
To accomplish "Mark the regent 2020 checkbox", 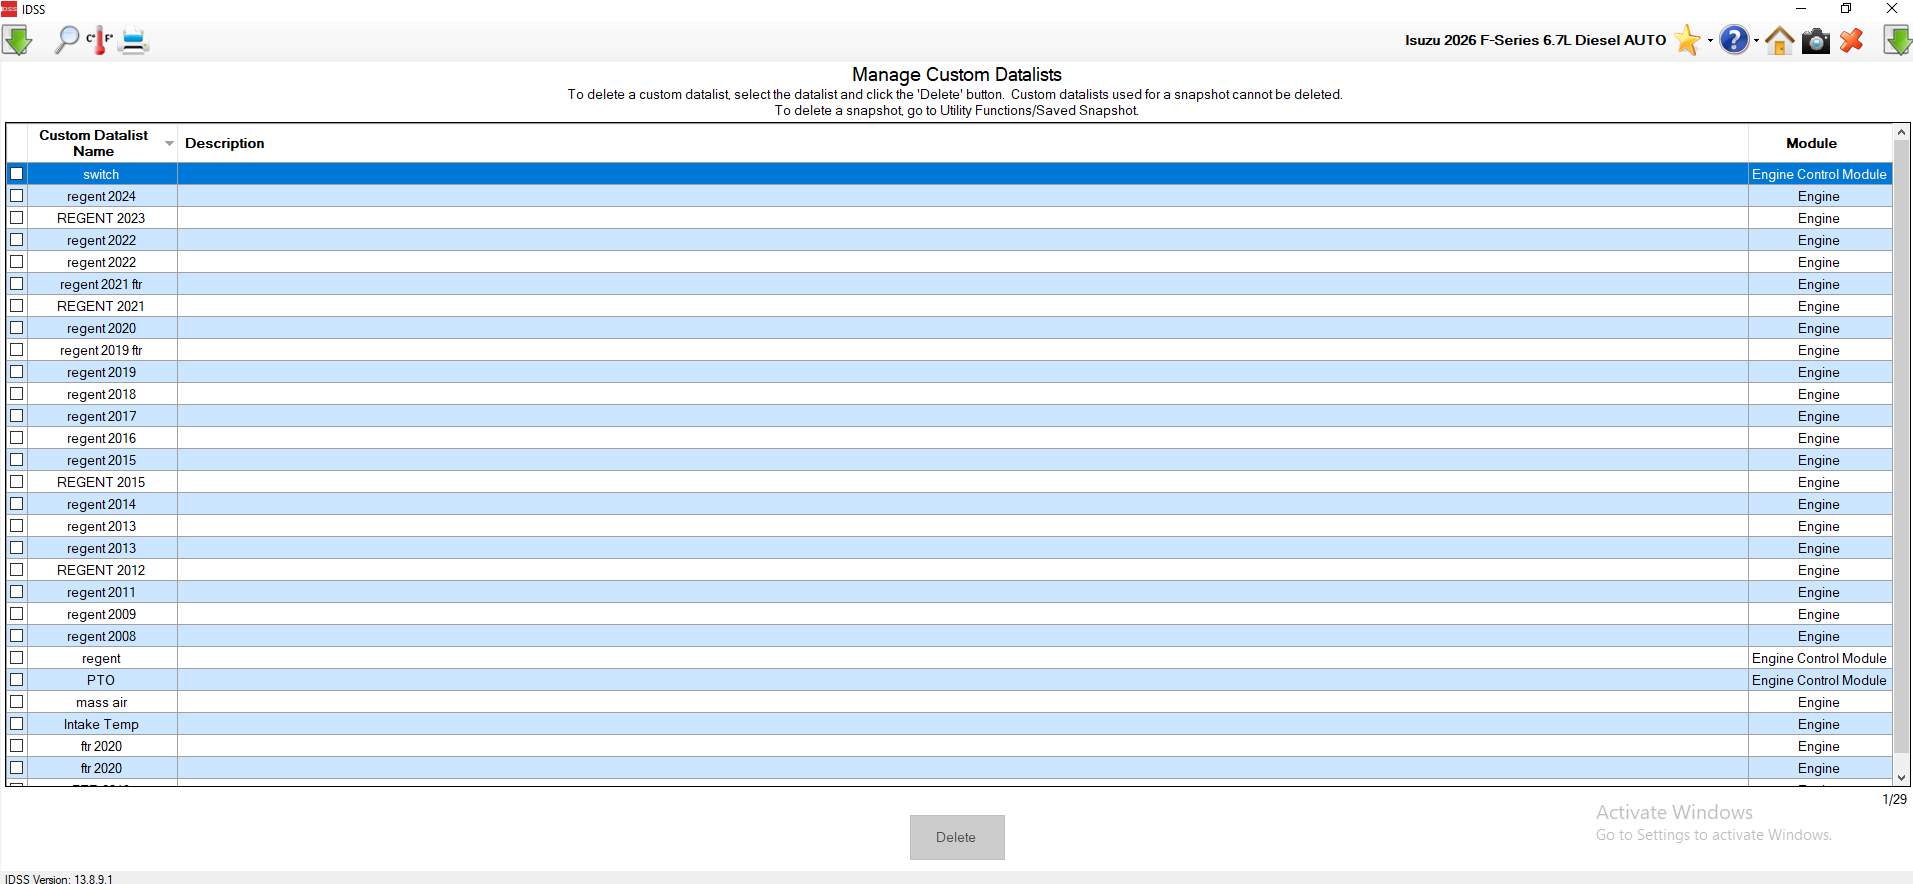I will click(17, 328).
